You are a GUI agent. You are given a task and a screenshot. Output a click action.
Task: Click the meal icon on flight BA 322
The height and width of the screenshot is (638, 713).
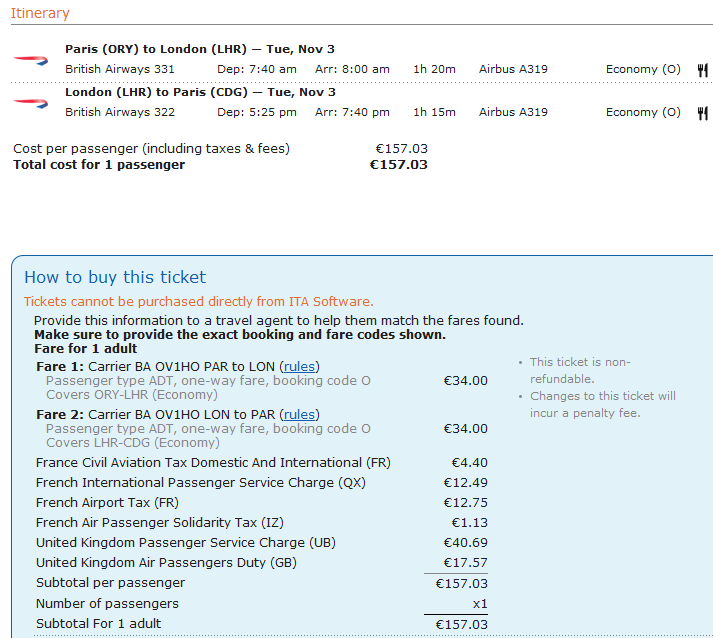(x=702, y=113)
